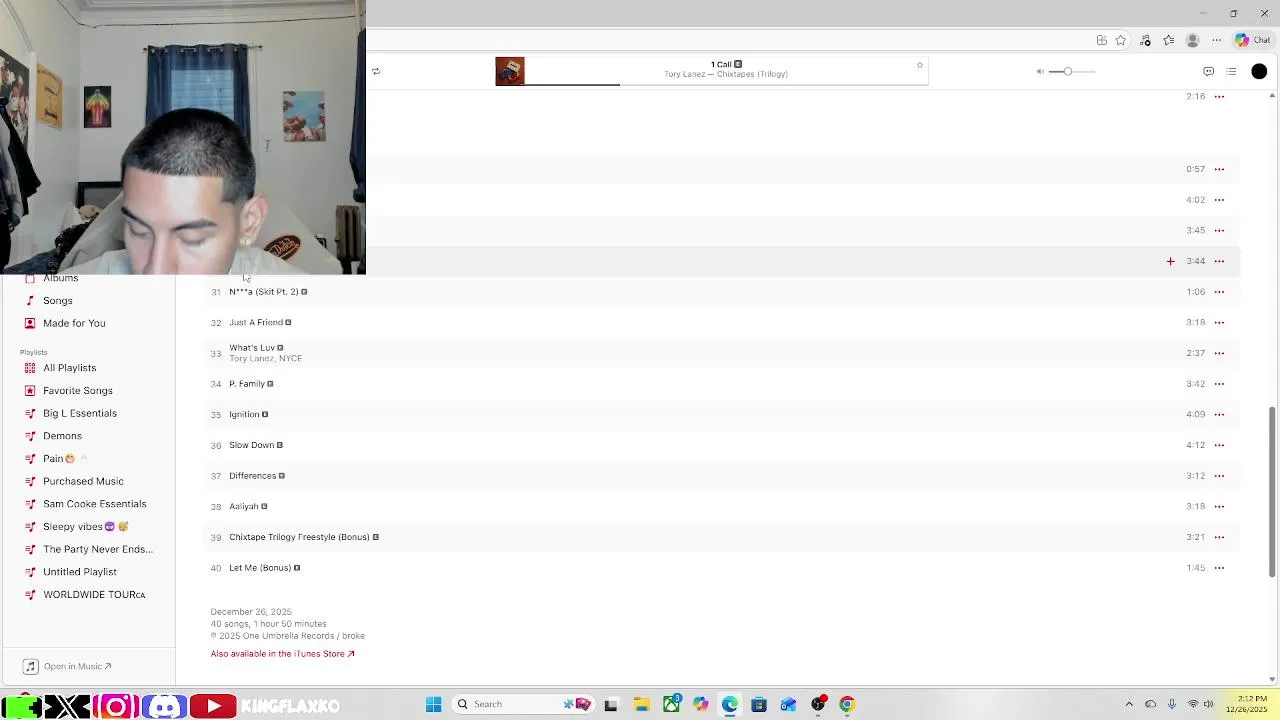This screenshot has width=1280, height=720.
Task: Open more options for the 2:16 track
Action: (x=1219, y=96)
